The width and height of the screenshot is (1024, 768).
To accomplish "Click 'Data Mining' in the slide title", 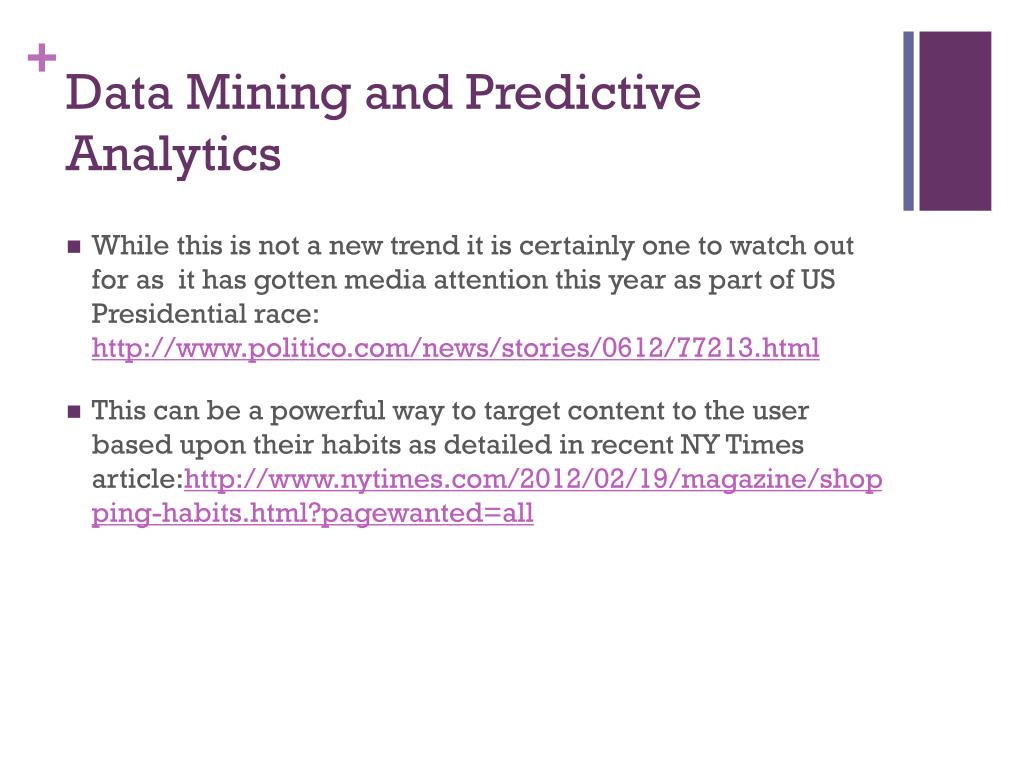I will point(208,93).
